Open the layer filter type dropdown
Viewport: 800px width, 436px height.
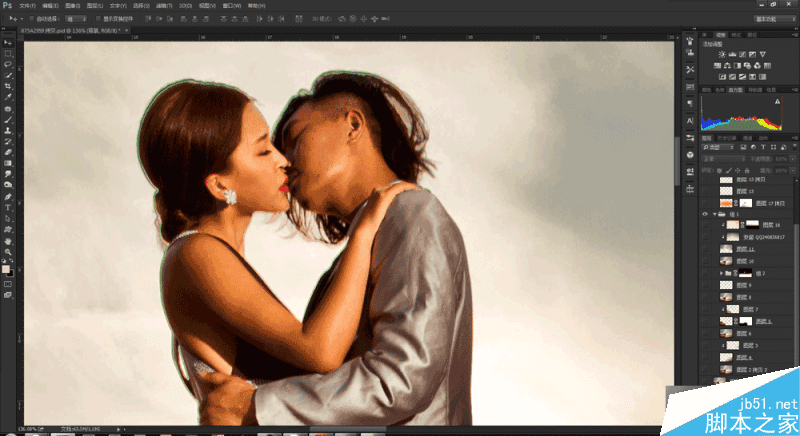(x=718, y=147)
